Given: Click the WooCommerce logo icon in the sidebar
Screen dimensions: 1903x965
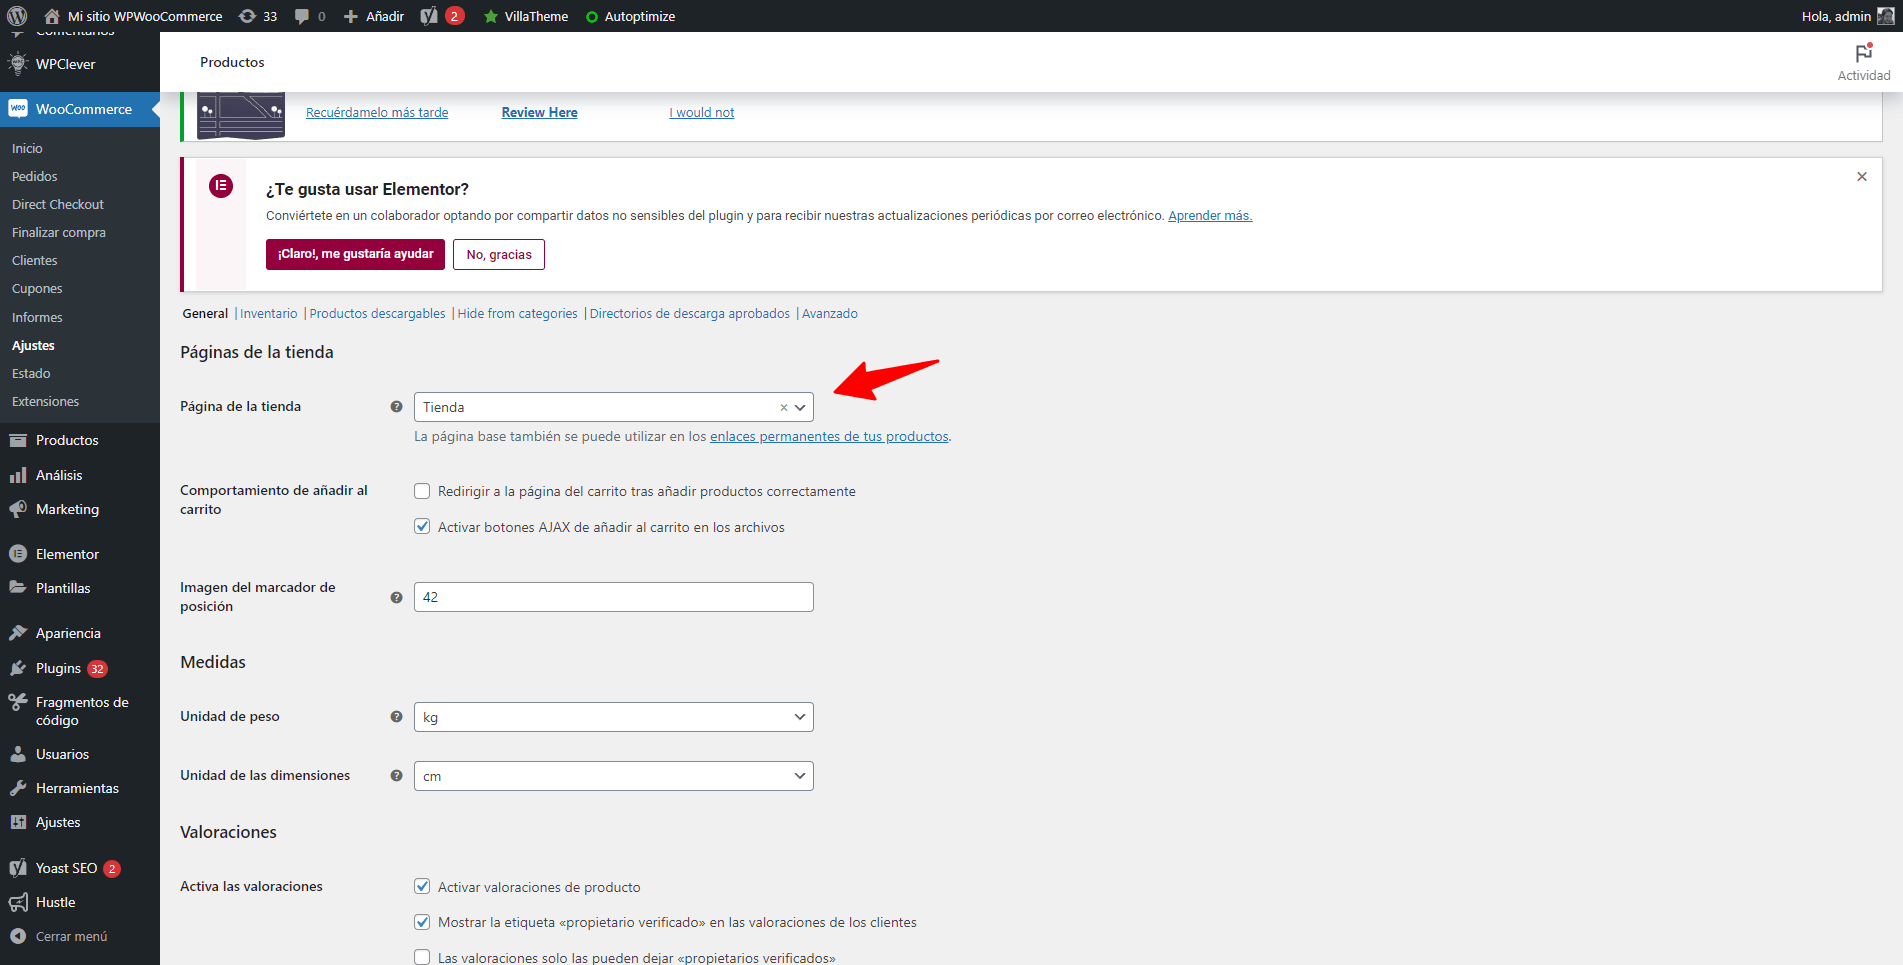Looking at the screenshot, I should 18,109.
